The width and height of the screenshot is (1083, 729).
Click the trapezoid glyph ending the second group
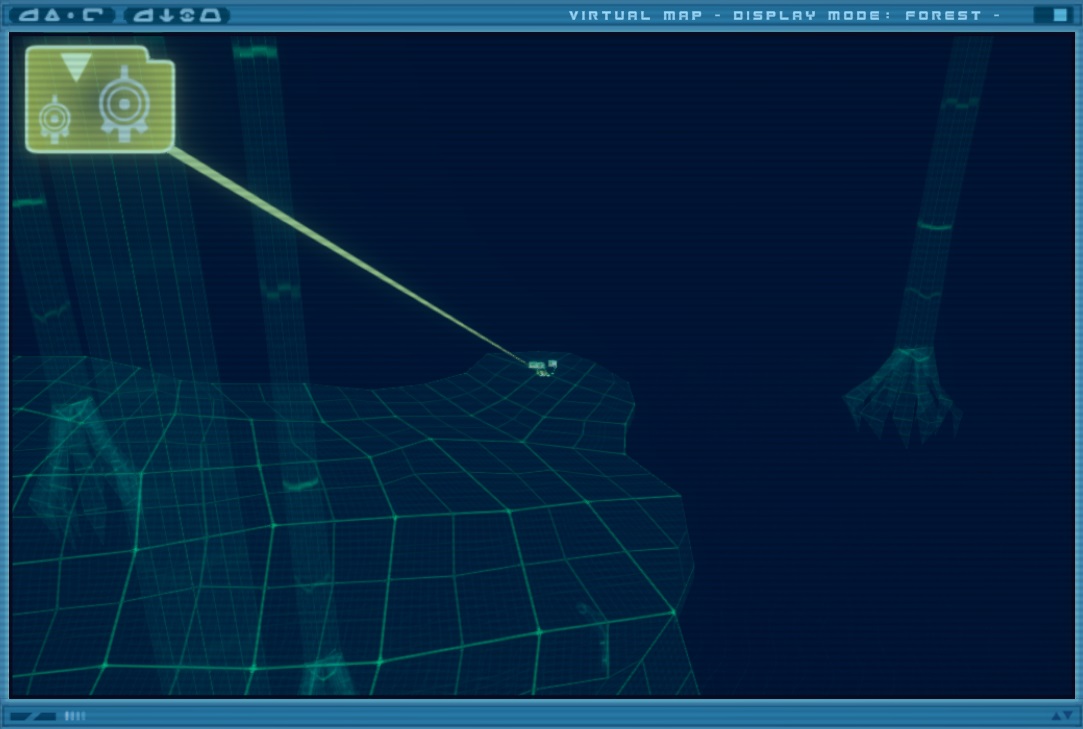tap(212, 15)
